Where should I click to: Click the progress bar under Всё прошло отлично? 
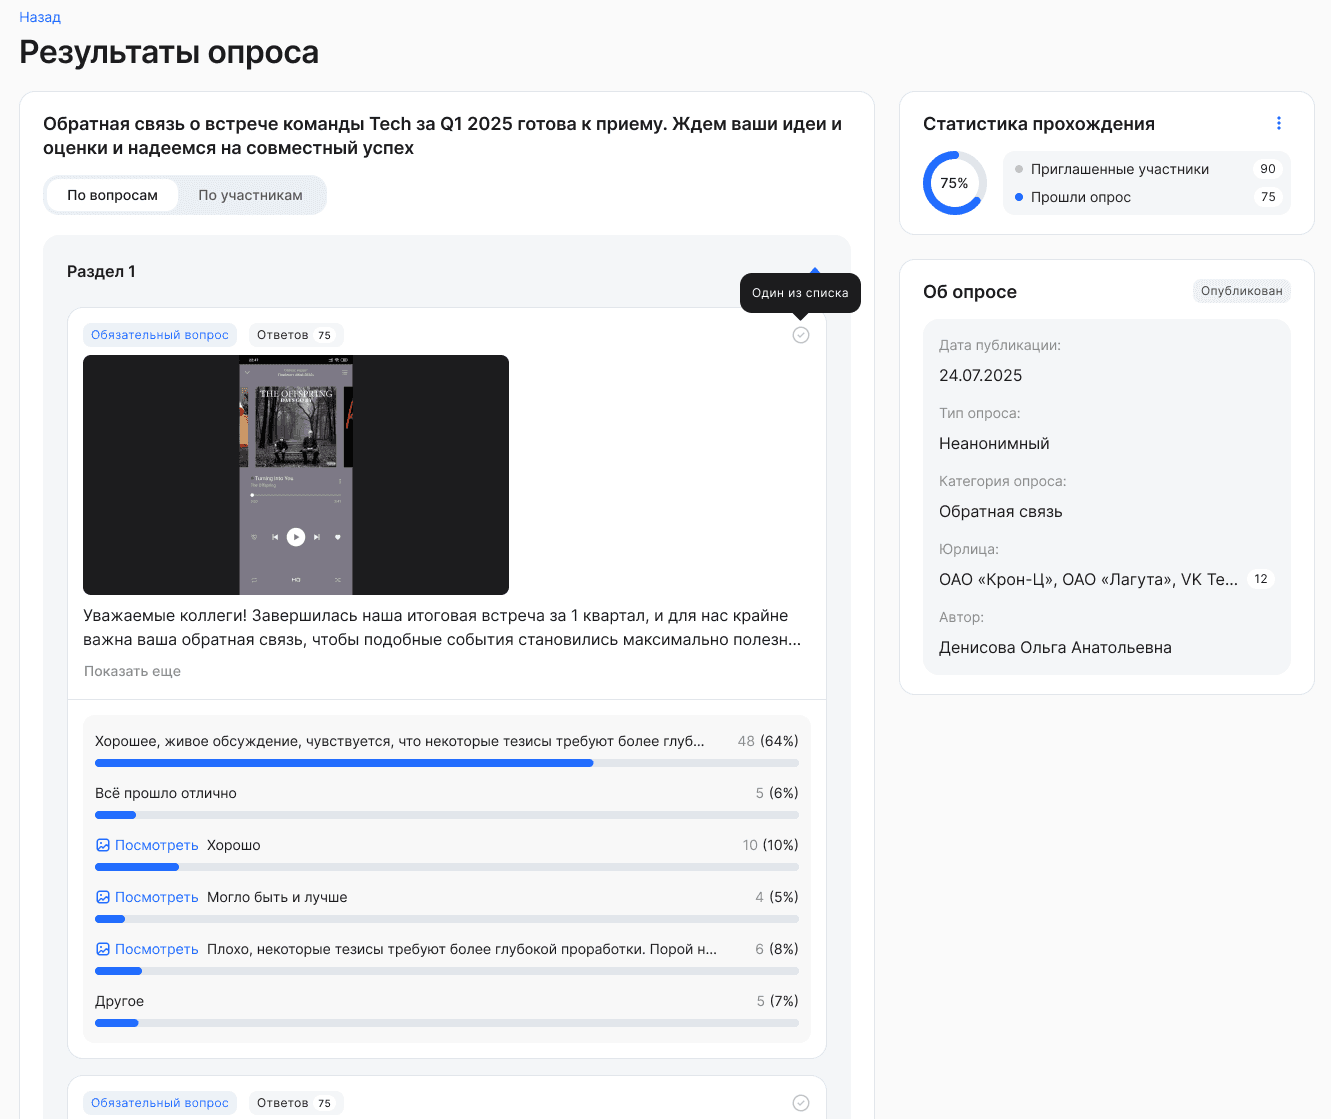coord(447,815)
